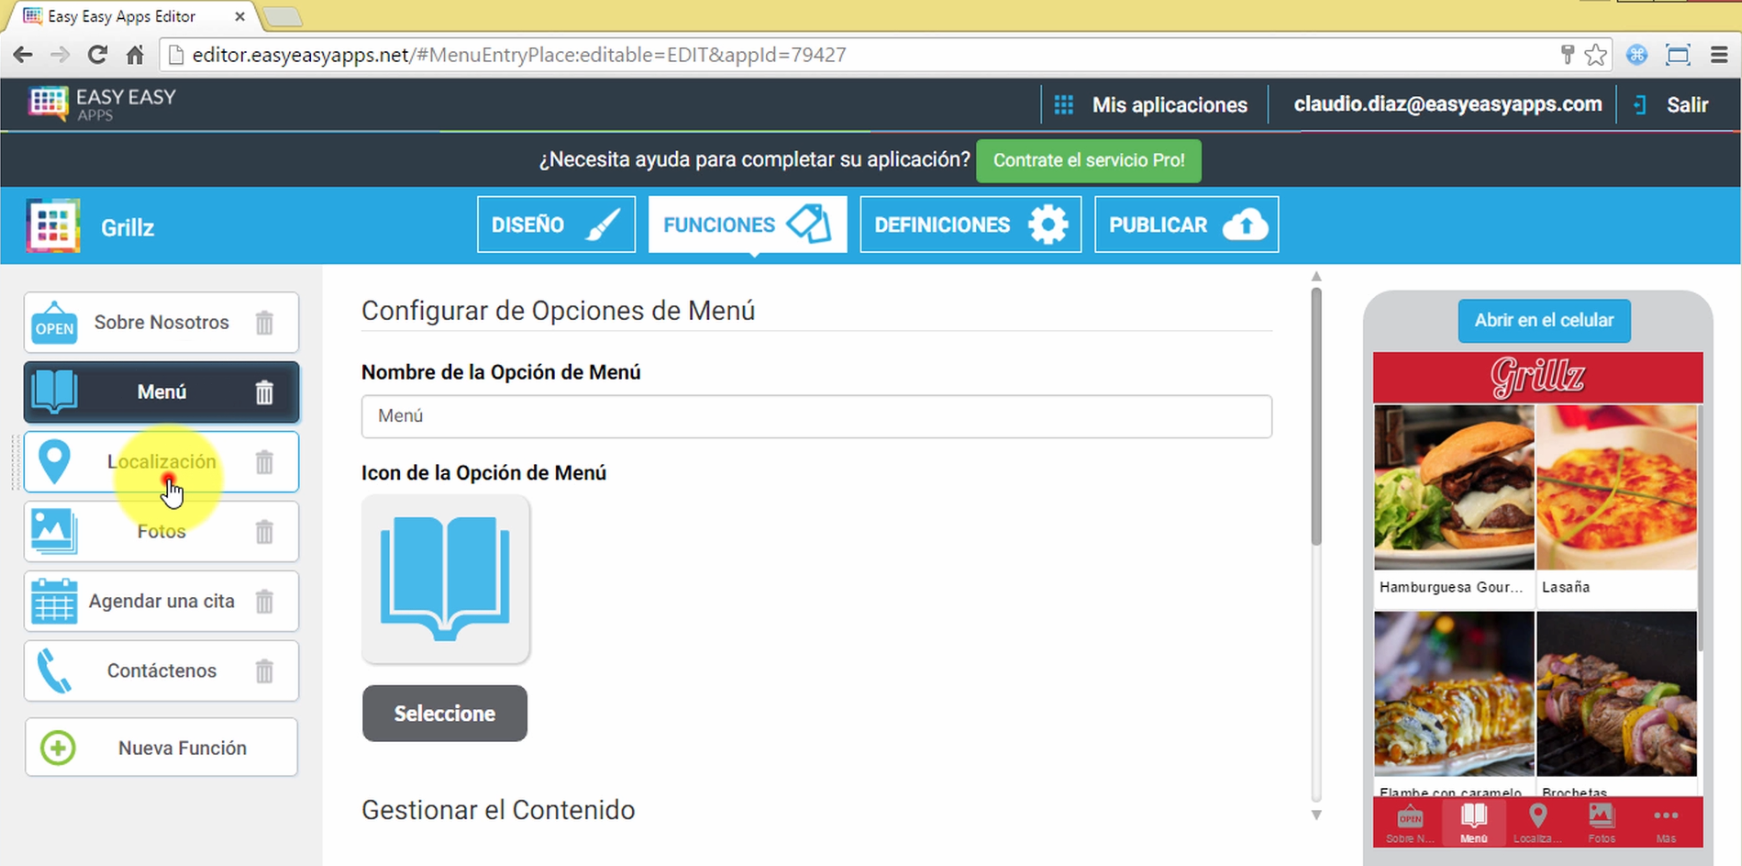Select the Hamburguesa Gourmet thumbnail in preview

click(x=1453, y=488)
